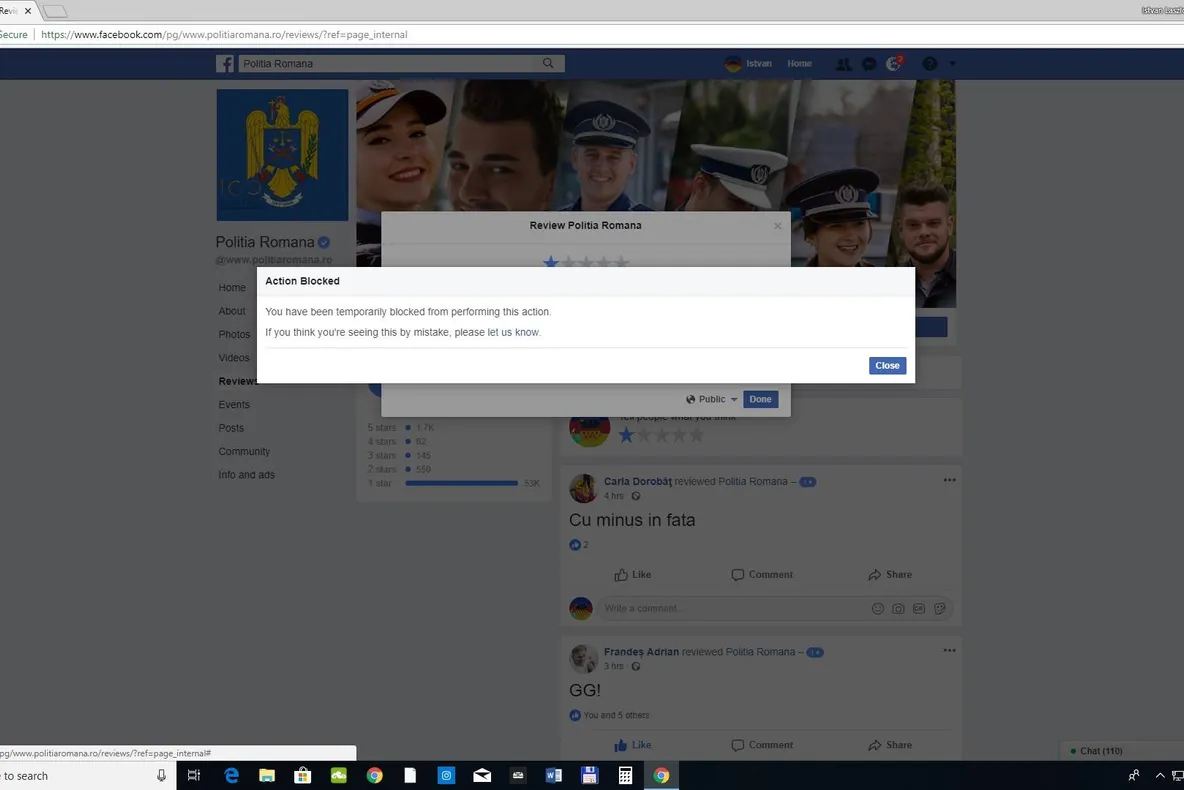Open Mail app from taskbar
1184x790 pixels.
click(x=482, y=776)
